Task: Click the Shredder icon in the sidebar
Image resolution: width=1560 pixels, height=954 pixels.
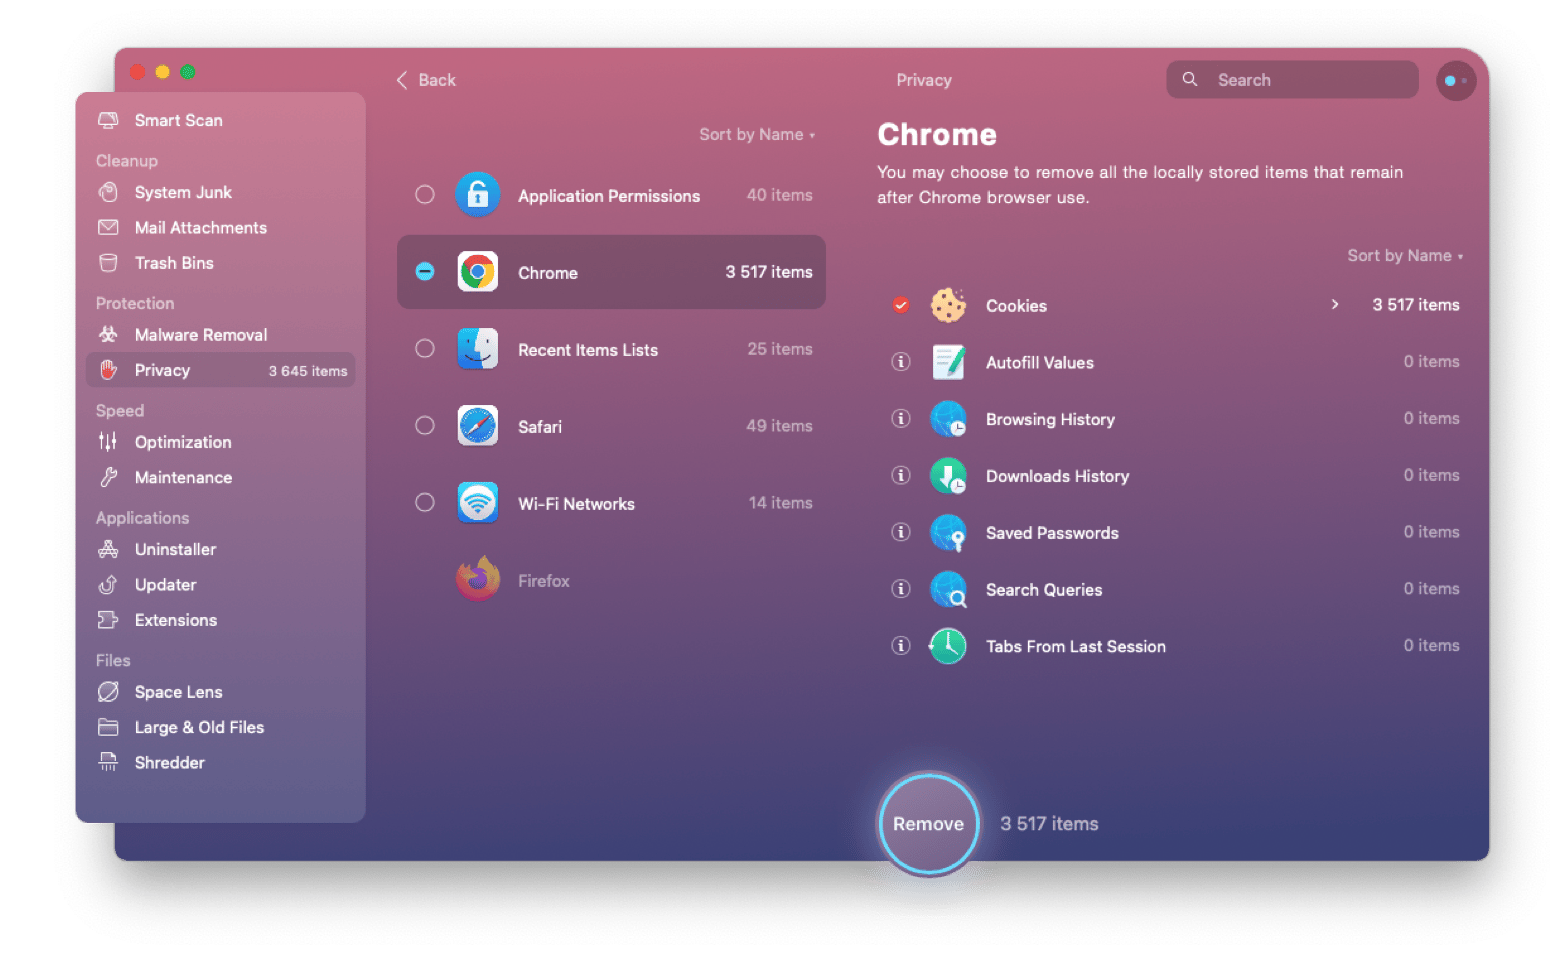Action: (108, 762)
